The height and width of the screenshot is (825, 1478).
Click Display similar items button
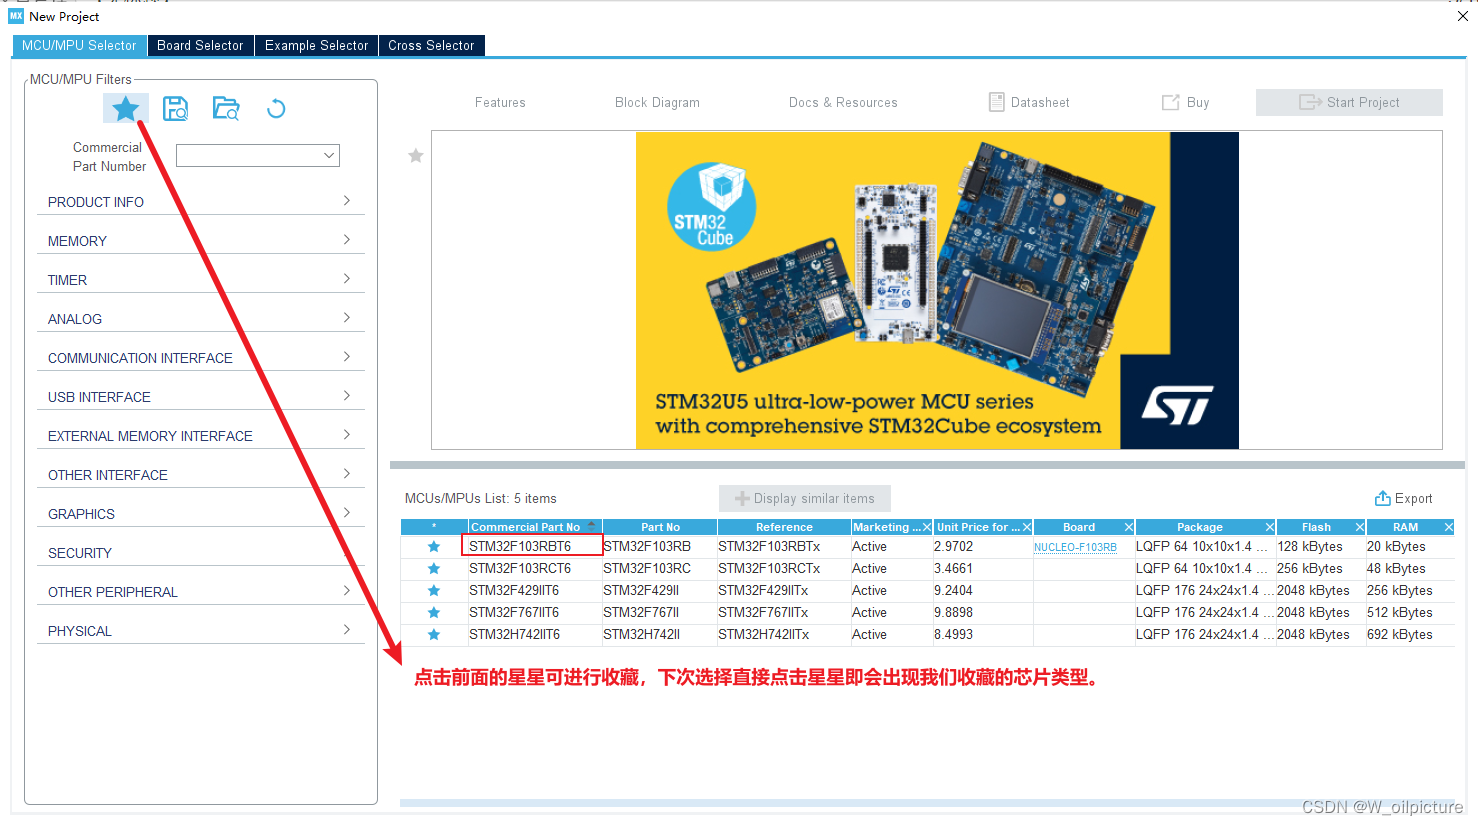805,498
